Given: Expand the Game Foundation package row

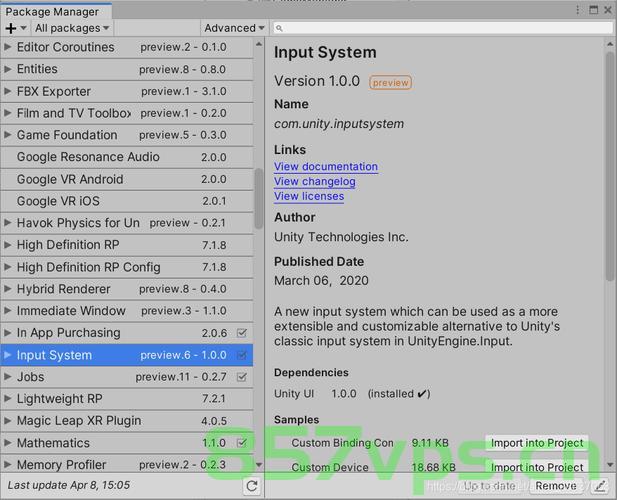Looking at the screenshot, I should point(7,135).
